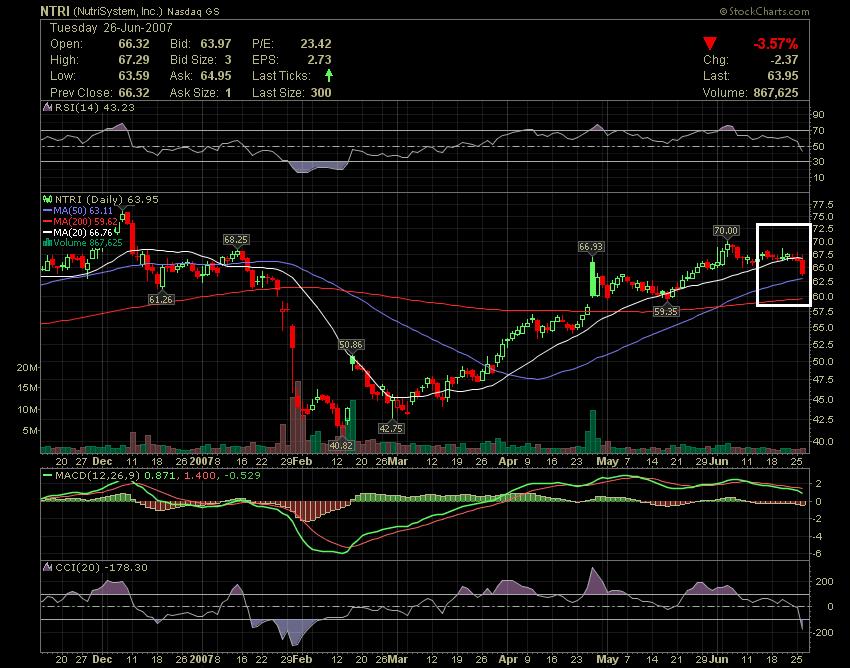Click the green volume spike before May
This screenshot has height=668, width=850.
click(593, 432)
